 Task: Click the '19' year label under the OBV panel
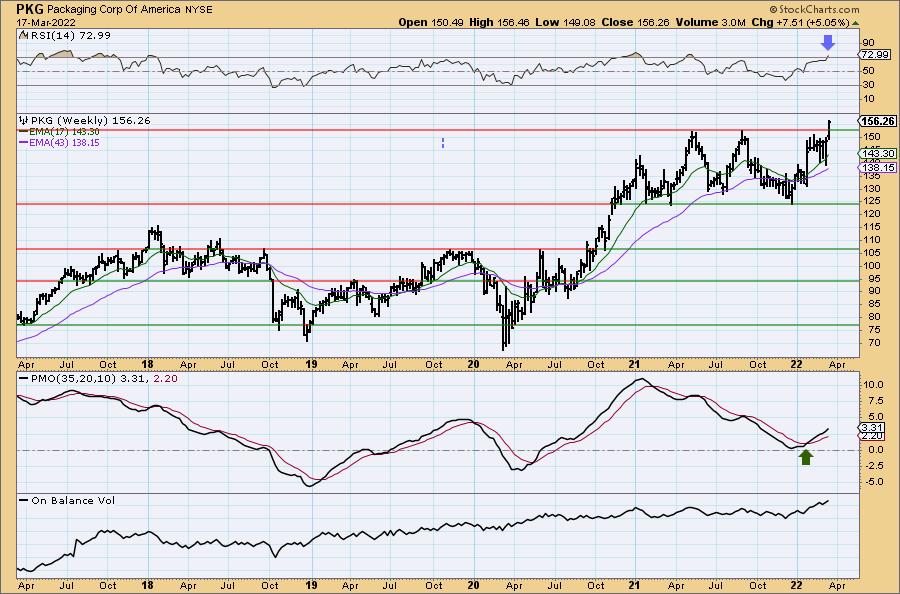311,585
